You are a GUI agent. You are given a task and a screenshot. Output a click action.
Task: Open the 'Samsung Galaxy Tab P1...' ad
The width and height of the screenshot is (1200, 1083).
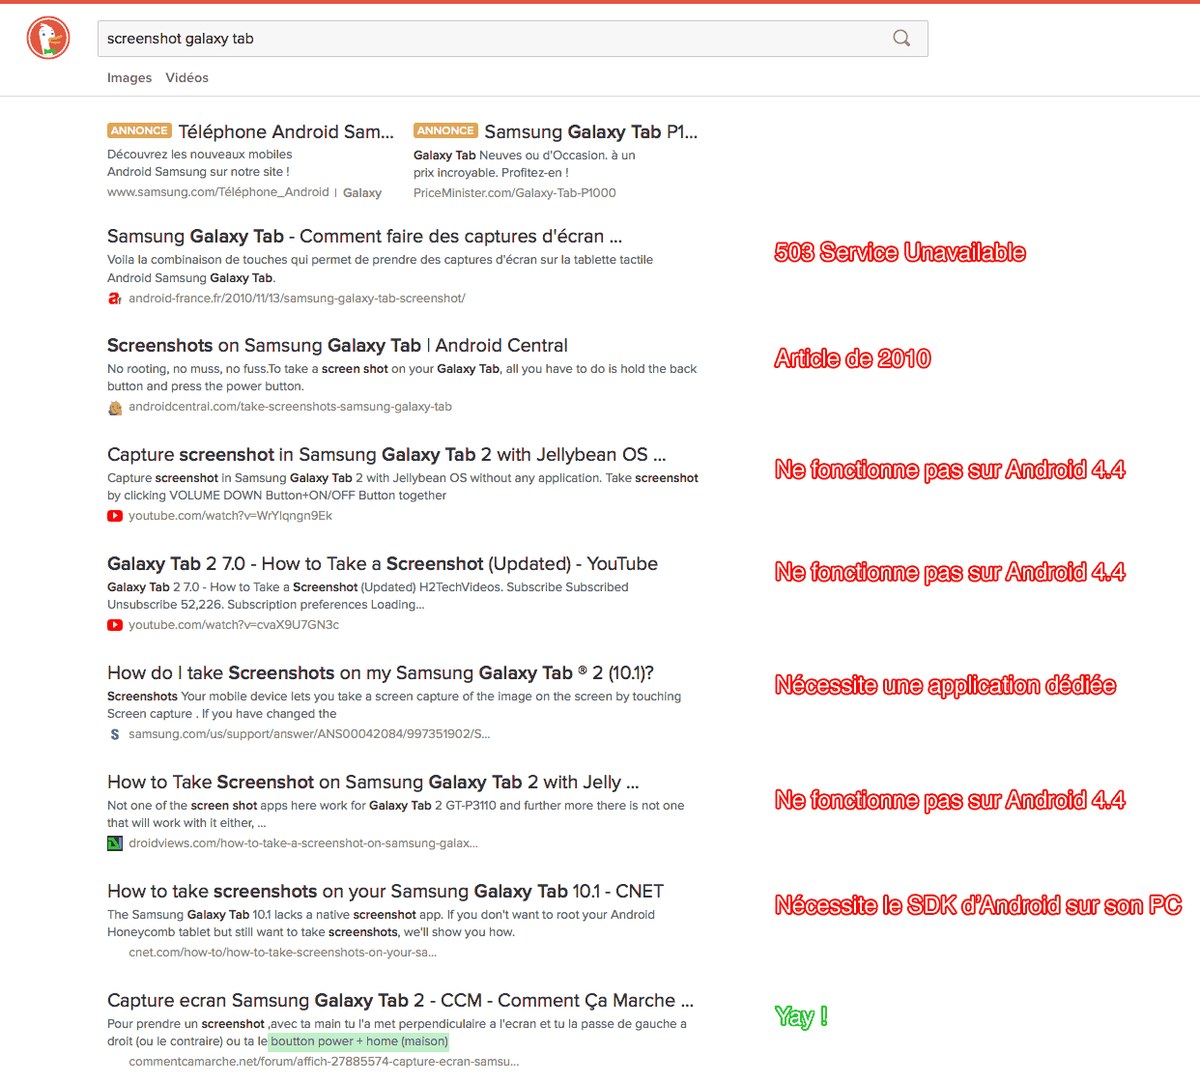[x=590, y=132]
